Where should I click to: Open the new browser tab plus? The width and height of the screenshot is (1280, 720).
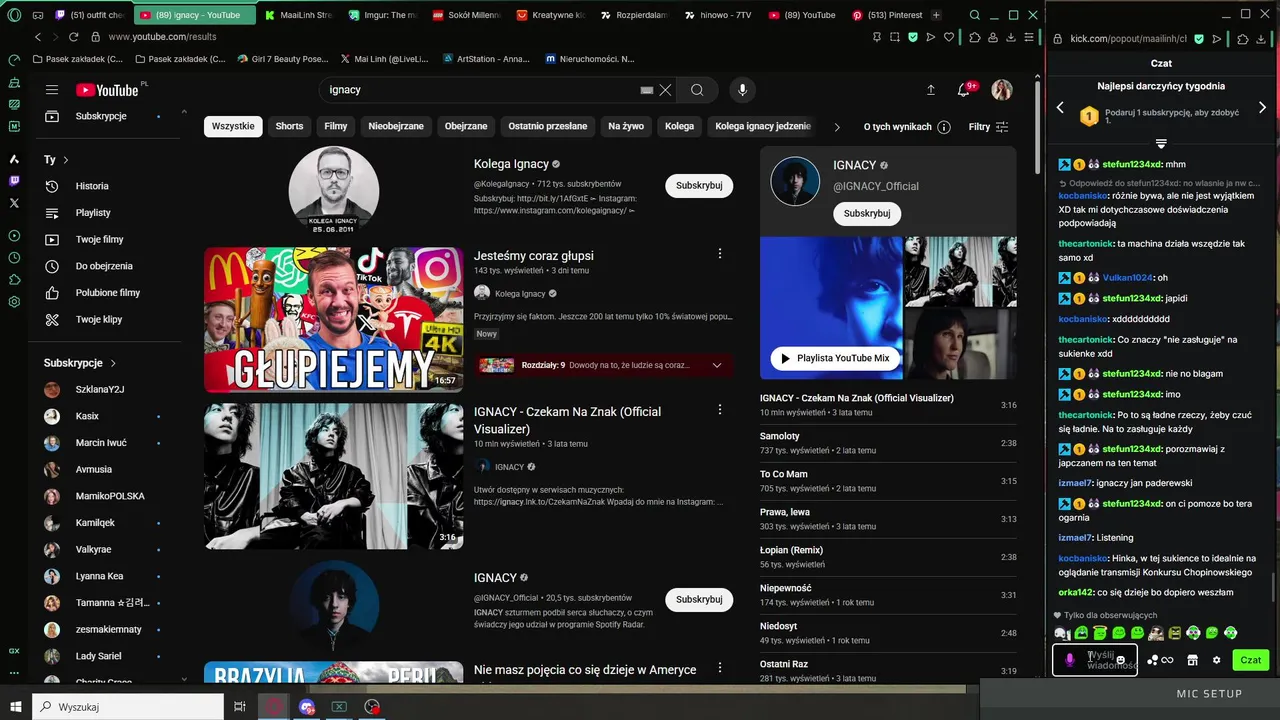(x=936, y=15)
